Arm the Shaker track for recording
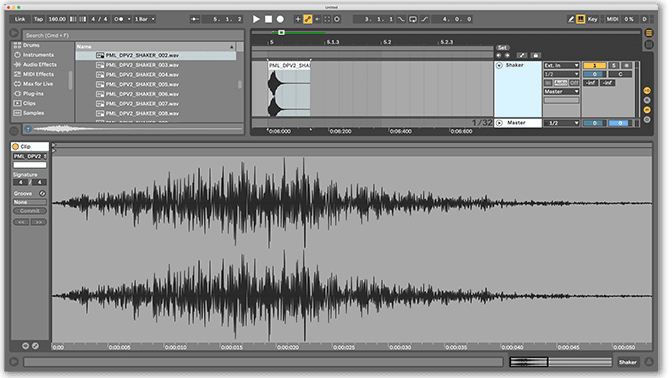This screenshot has width=672, height=378. (626, 65)
